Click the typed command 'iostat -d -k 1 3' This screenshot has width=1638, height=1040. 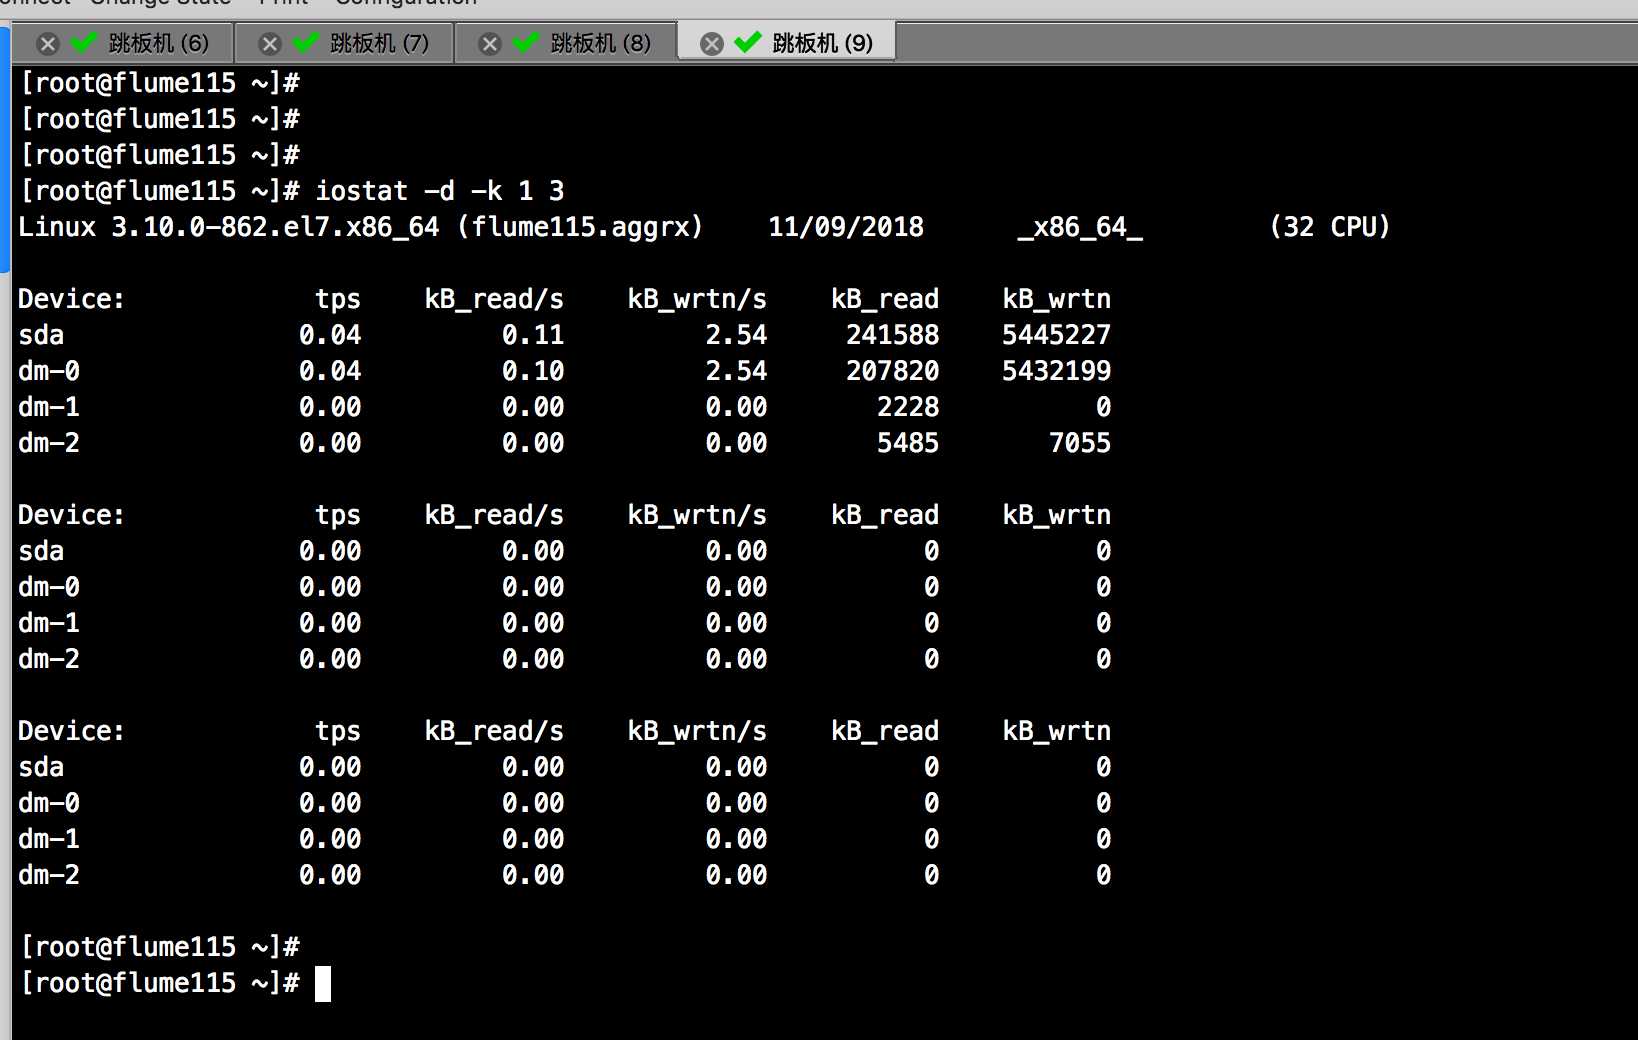click(x=440, y=191)
